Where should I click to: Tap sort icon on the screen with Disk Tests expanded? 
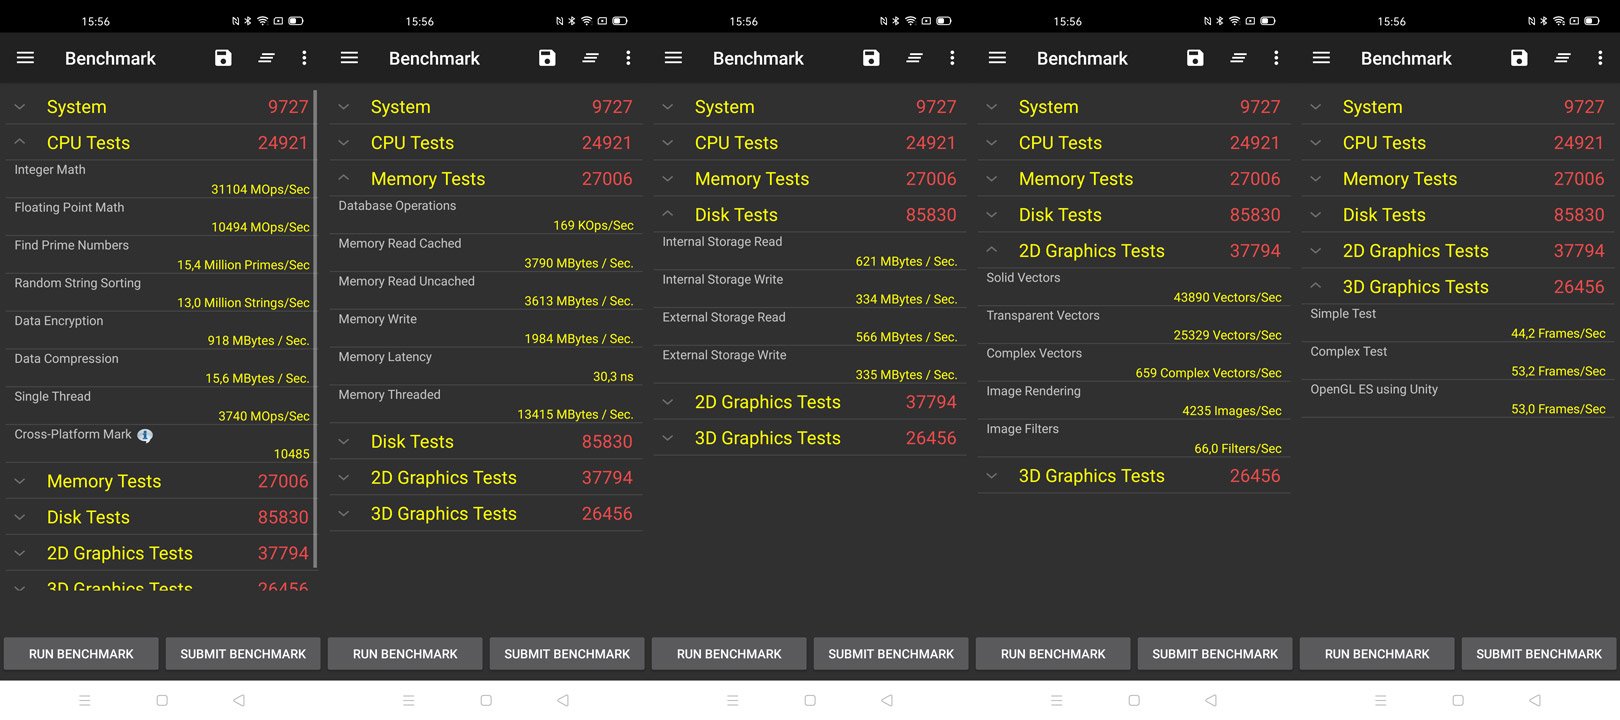914,58
